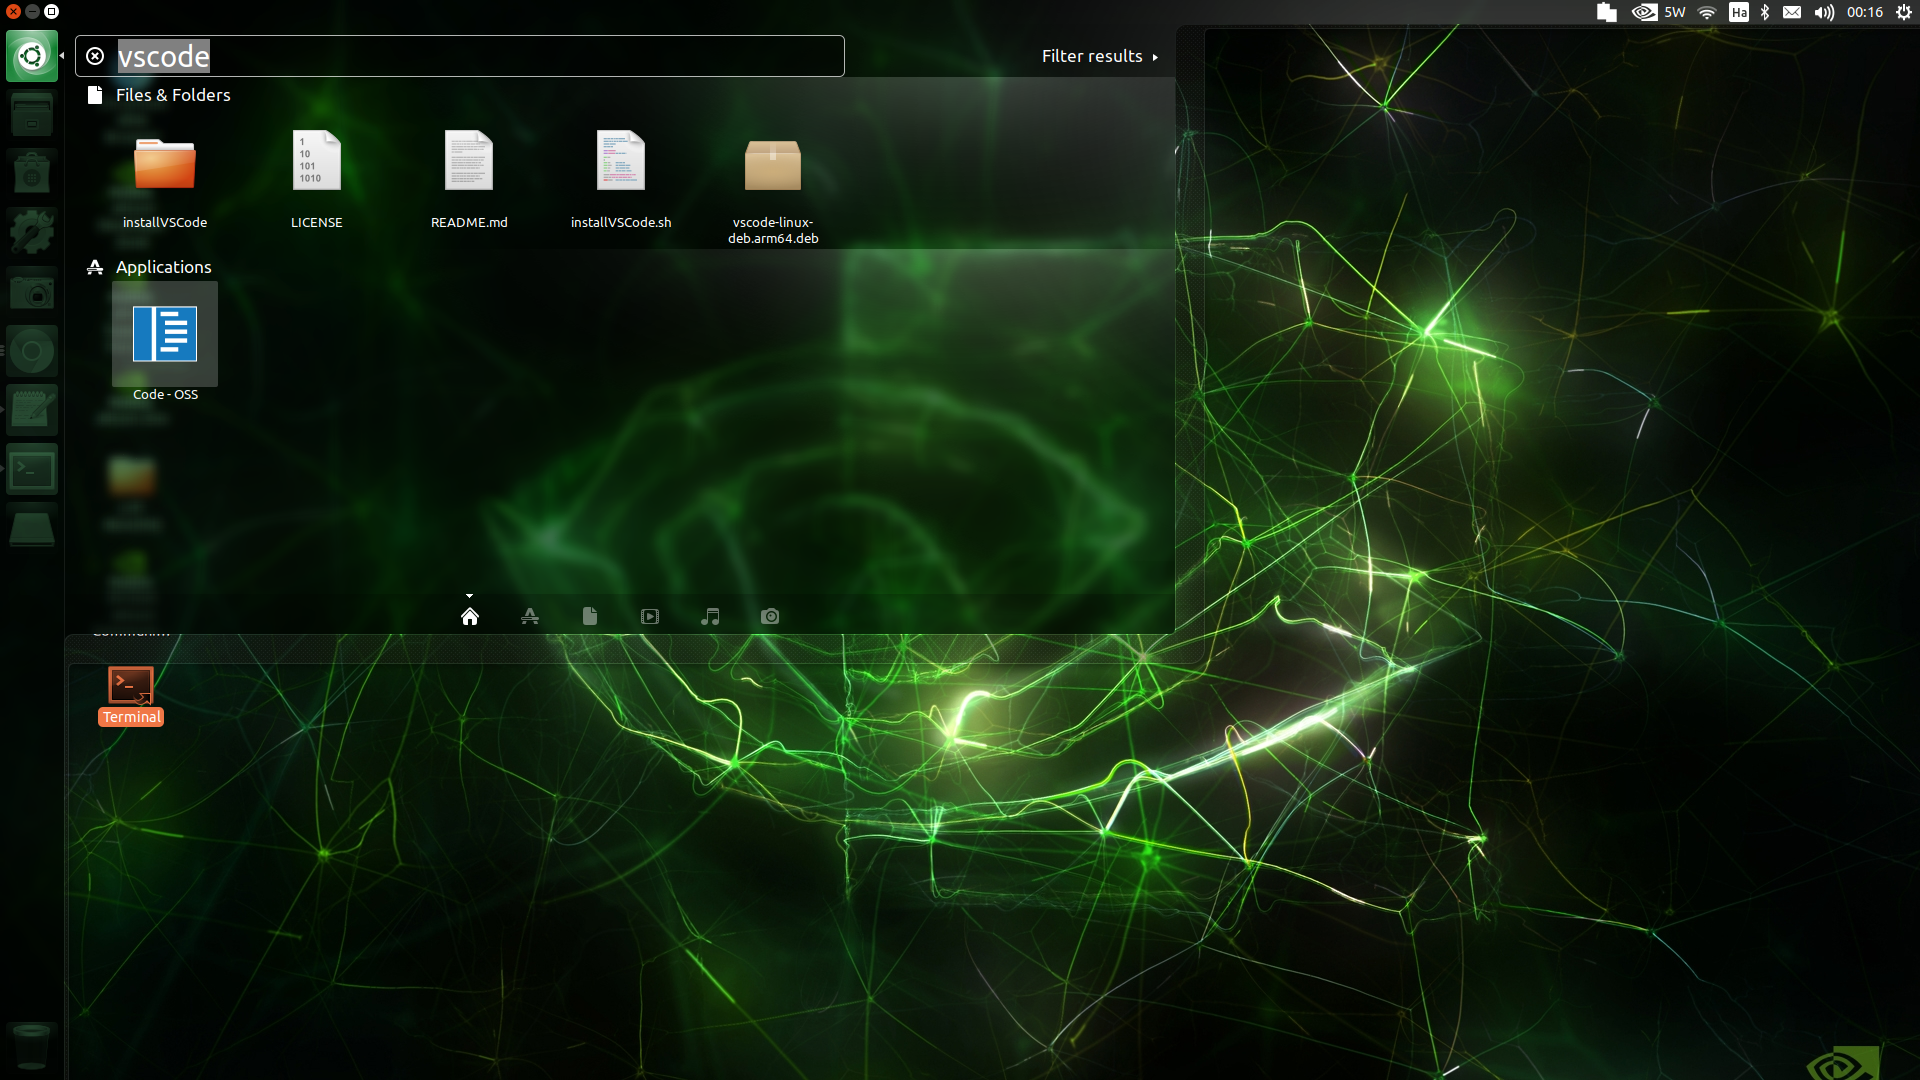
Task: Expand the Files & Folders category header
Action: 172,95
